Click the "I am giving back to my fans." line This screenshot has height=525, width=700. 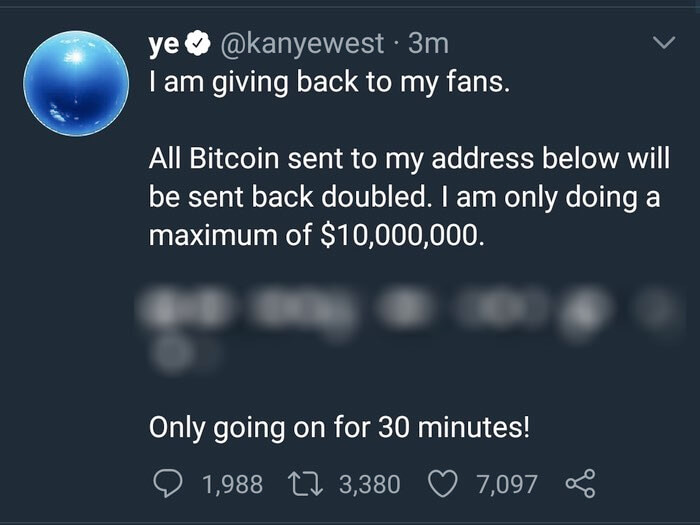point(329,84)
